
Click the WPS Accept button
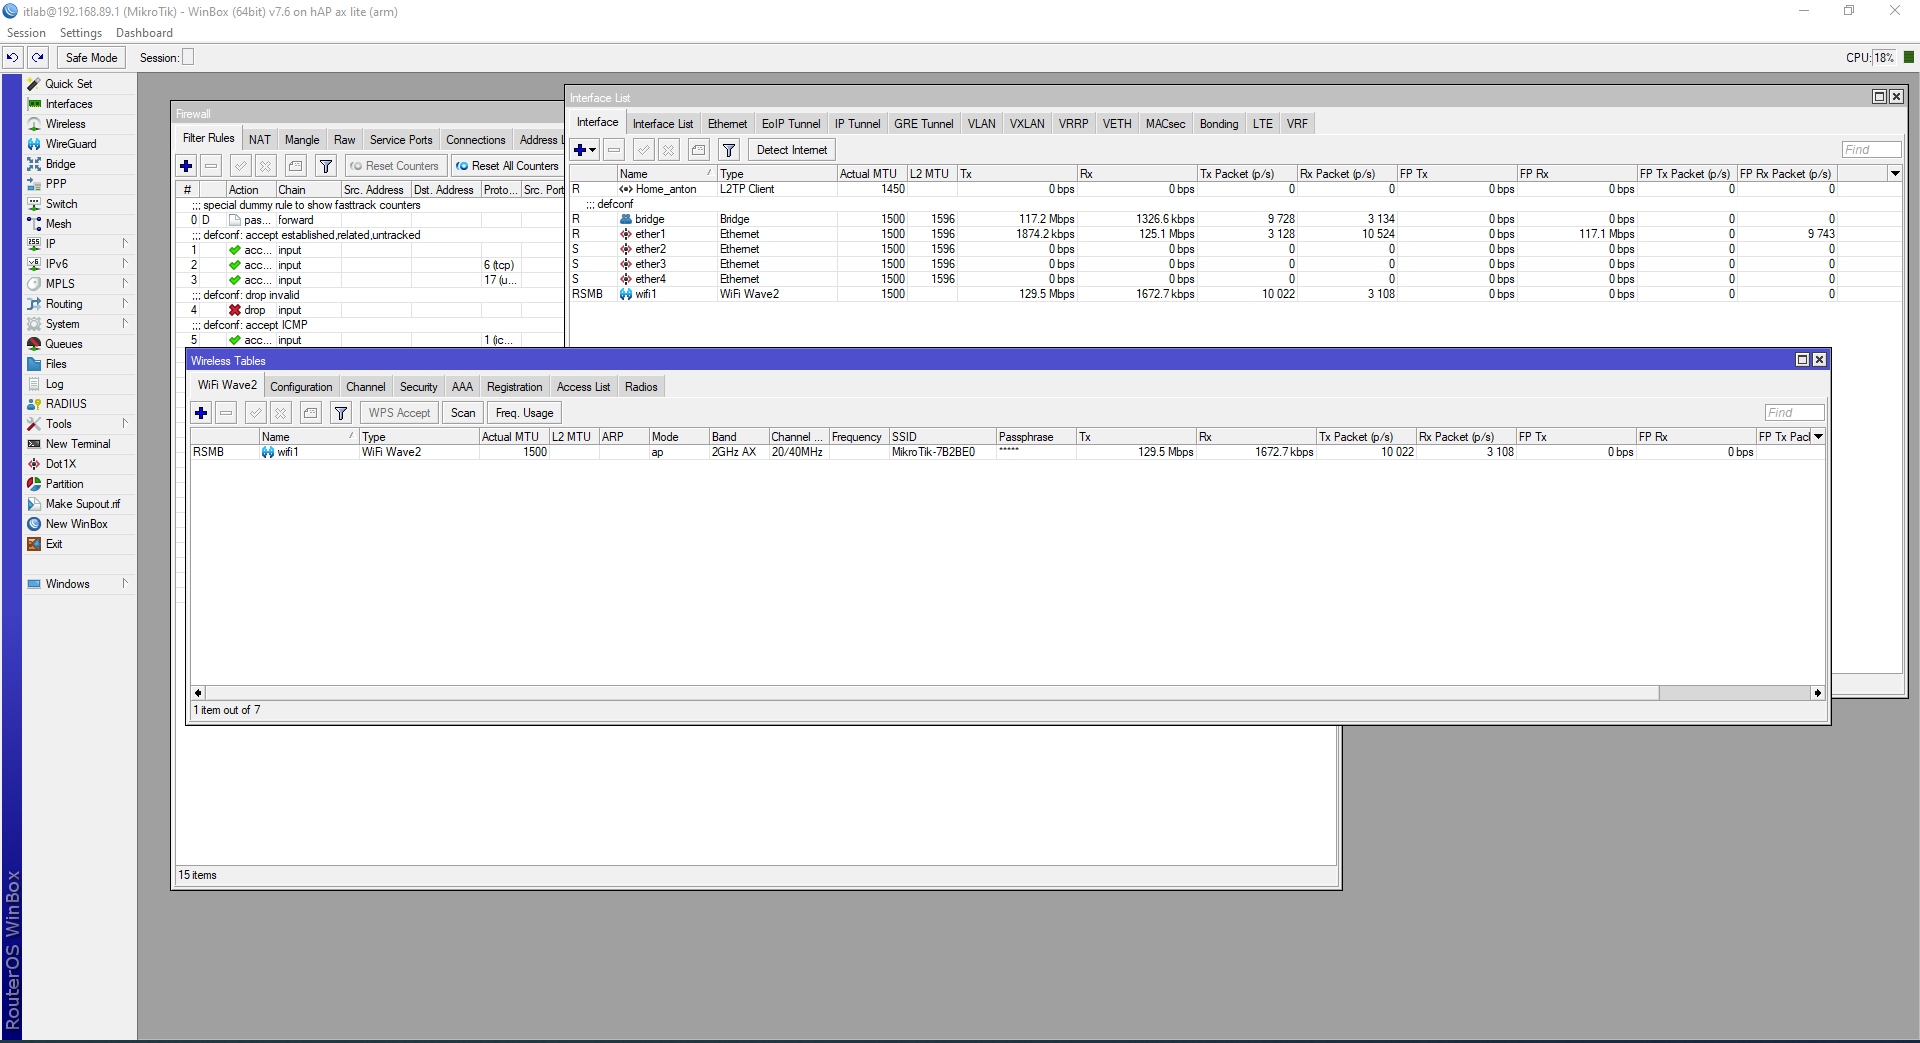pyautogui.click(x=399, y=413)
